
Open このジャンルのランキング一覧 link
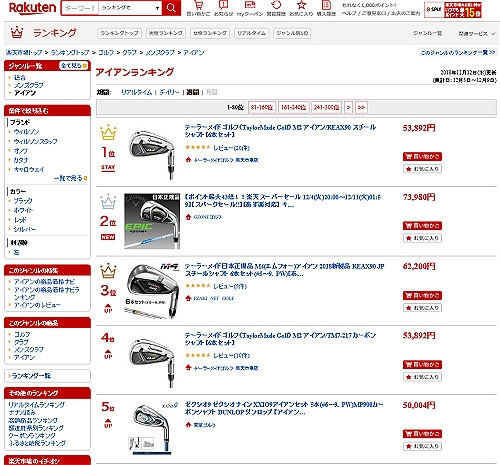pos(458,52)
